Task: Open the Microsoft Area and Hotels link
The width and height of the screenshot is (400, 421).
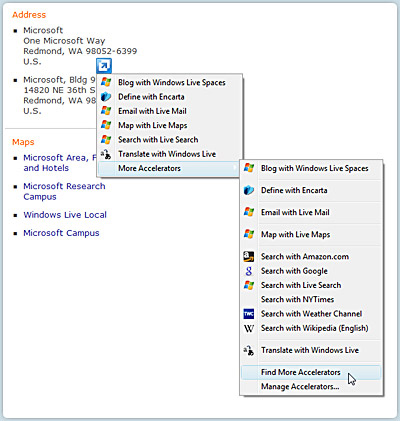Action: coord(60,163)
